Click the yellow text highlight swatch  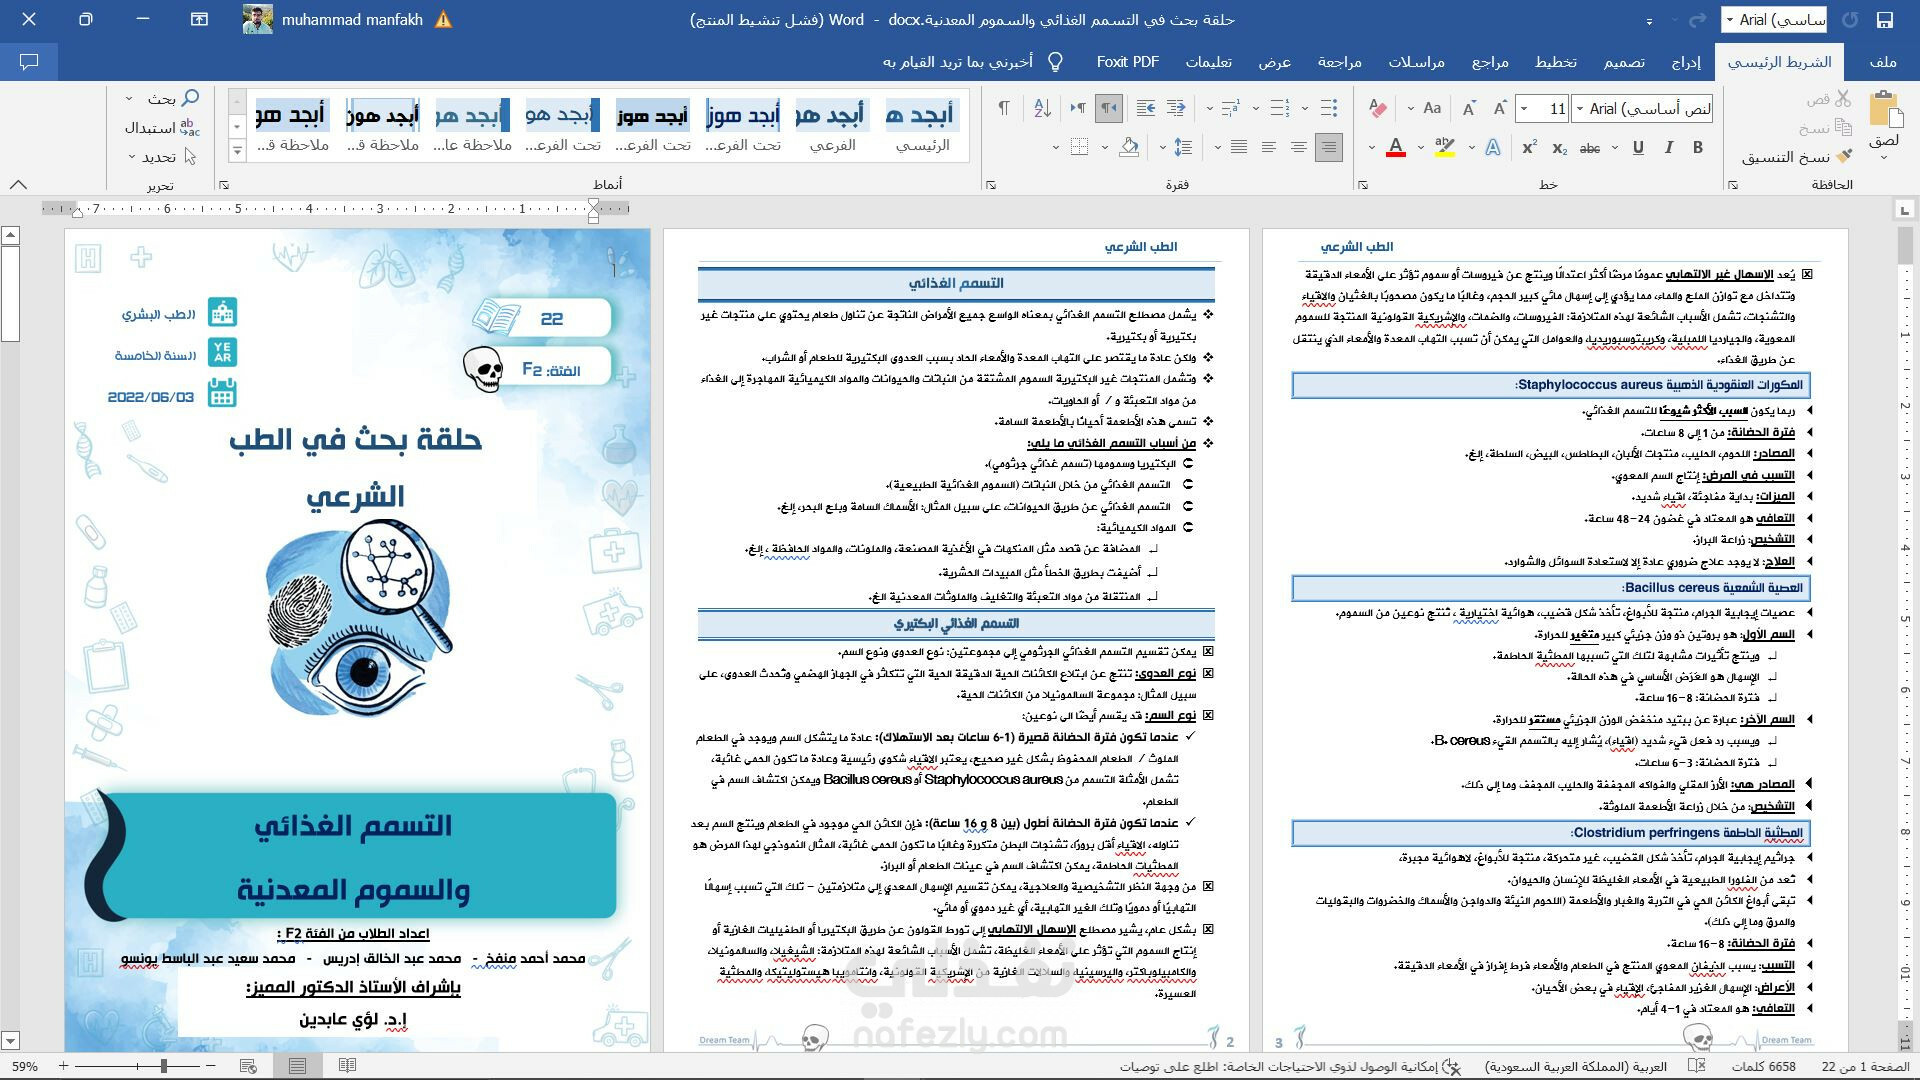1445,148
